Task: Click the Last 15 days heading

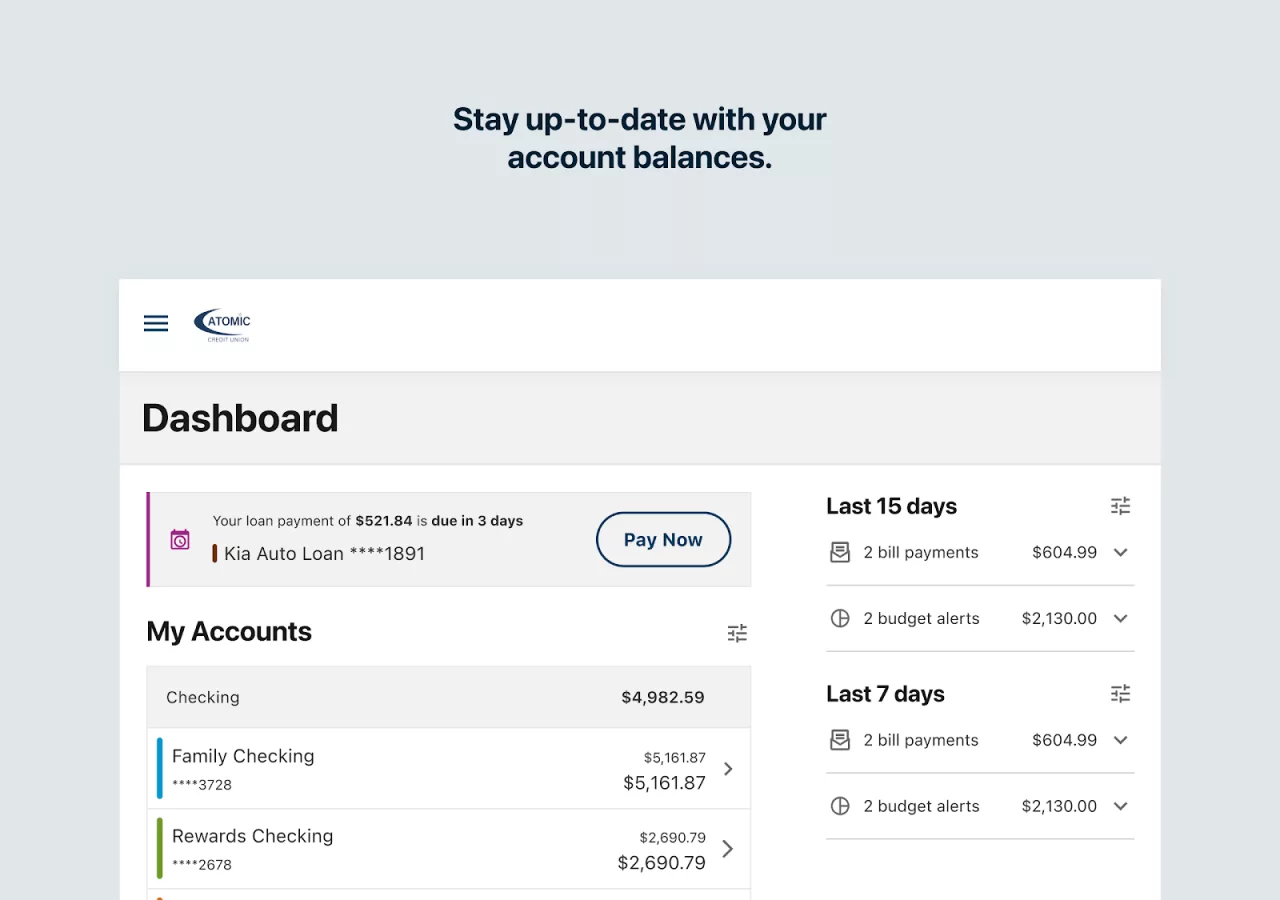Action: click(891, 506)
